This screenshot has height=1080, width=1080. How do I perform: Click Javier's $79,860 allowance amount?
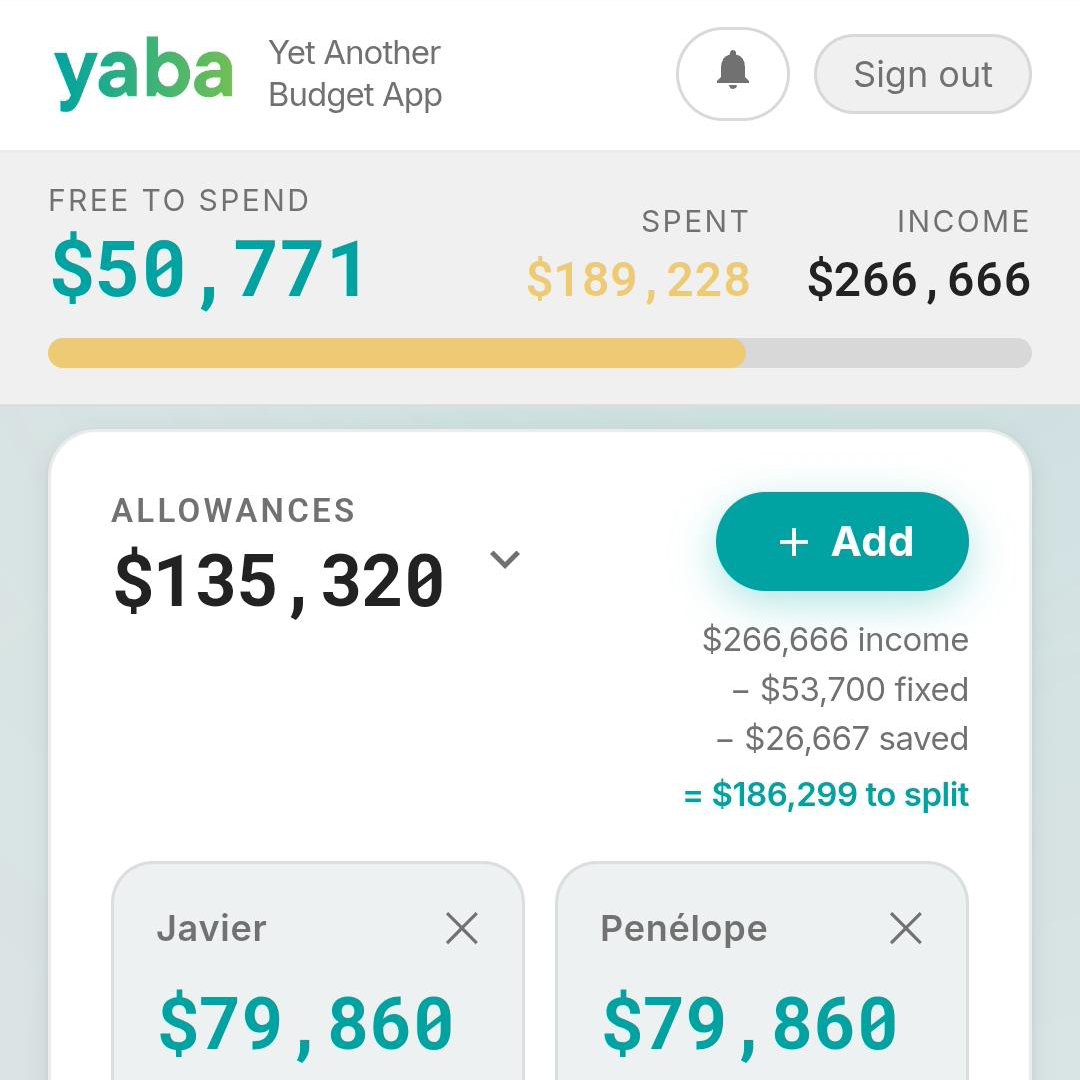click(x=306, y=1024)
